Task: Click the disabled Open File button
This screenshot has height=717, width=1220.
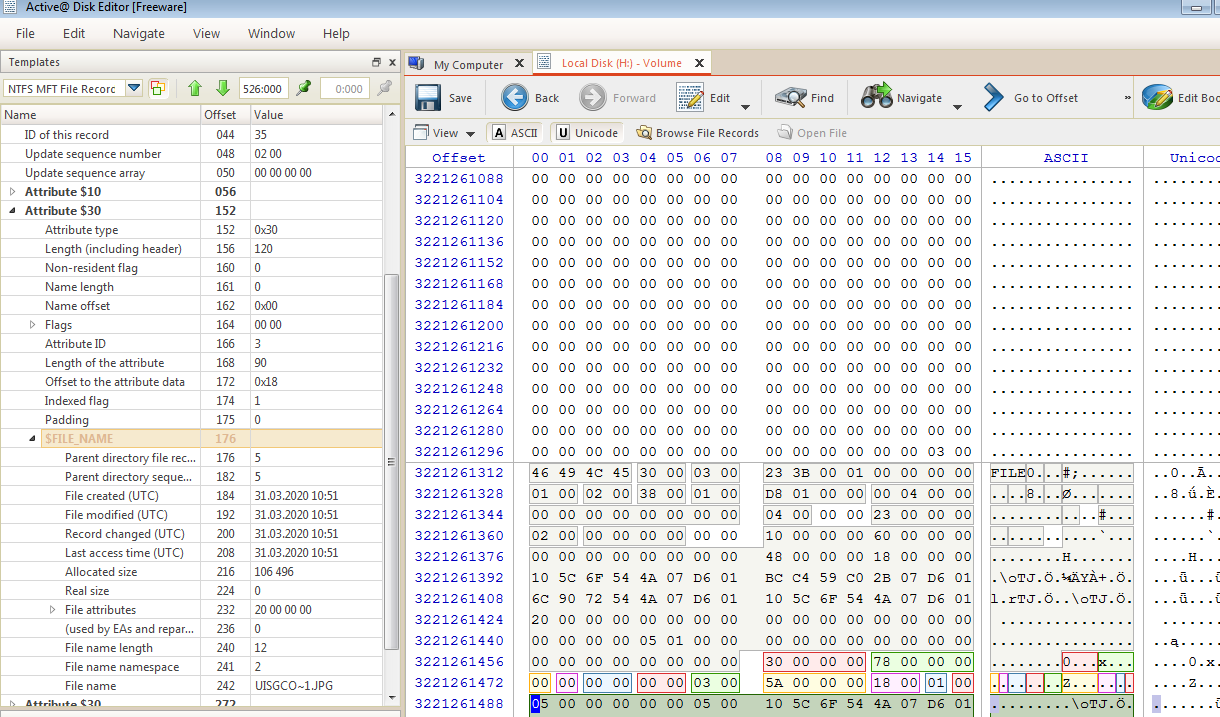Action: click(811, 132)
